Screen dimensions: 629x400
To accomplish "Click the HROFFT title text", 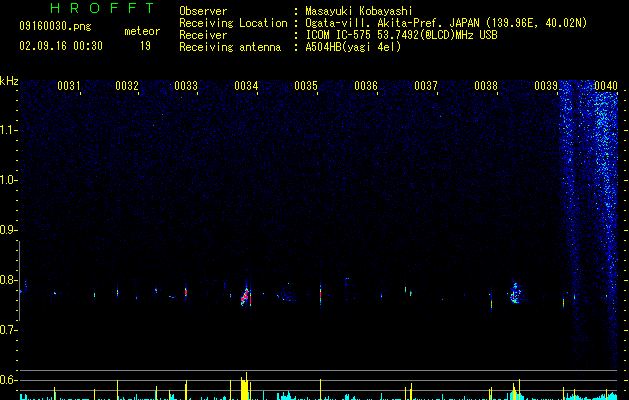I will (x=103, y=8).
